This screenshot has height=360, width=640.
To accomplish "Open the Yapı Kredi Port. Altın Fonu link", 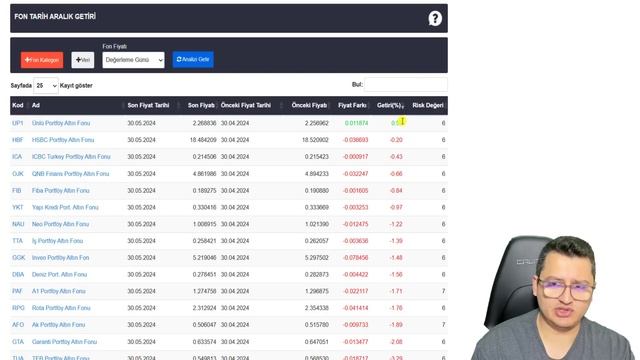I will (65, 207).
